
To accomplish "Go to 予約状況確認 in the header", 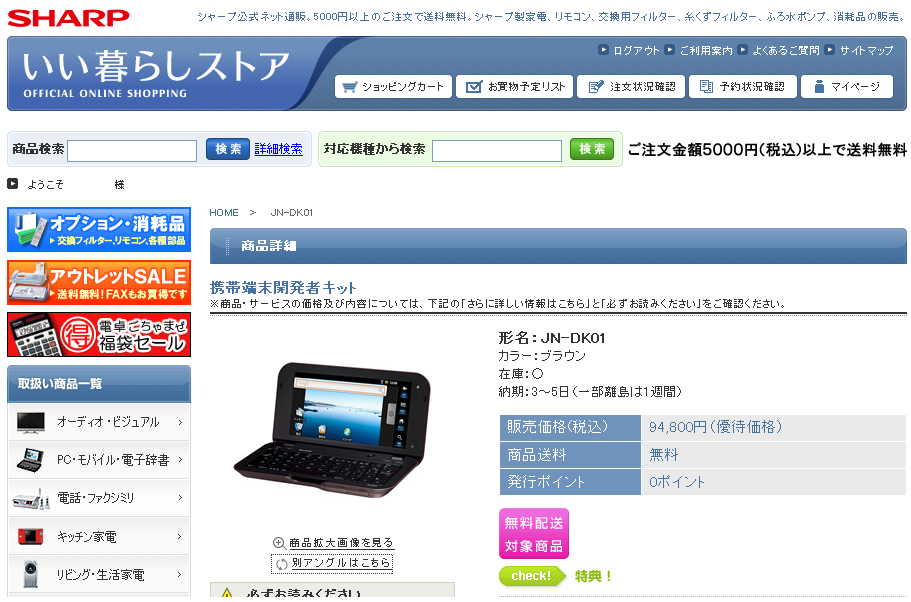I will [743, 87].
